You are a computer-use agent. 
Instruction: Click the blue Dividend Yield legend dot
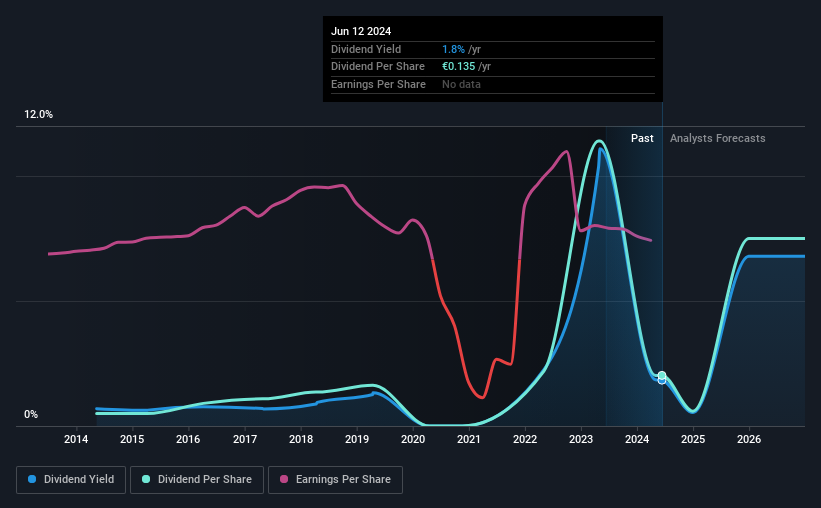32,479
